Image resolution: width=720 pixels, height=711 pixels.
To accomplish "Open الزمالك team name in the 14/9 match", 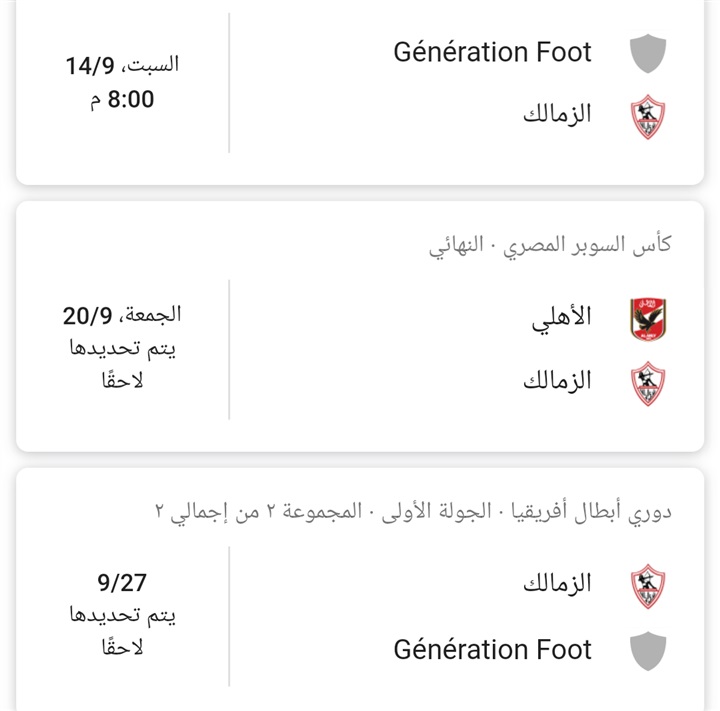I will pyautogui.click(x=557, y=114).
